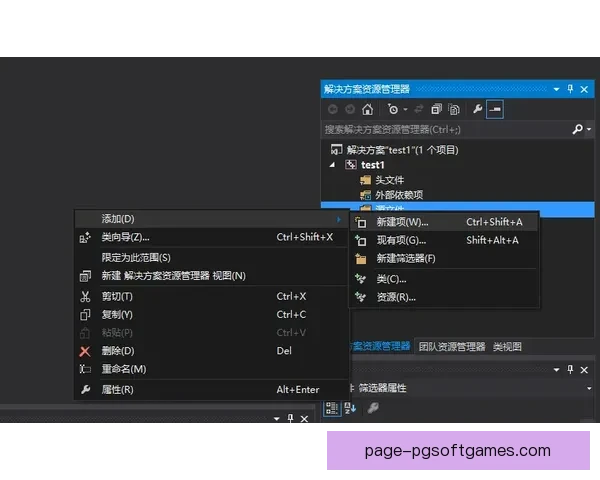Switch to the 类视图 tab
The height and width of the screenshot is (480, 600).
click(x=507, y=346)
